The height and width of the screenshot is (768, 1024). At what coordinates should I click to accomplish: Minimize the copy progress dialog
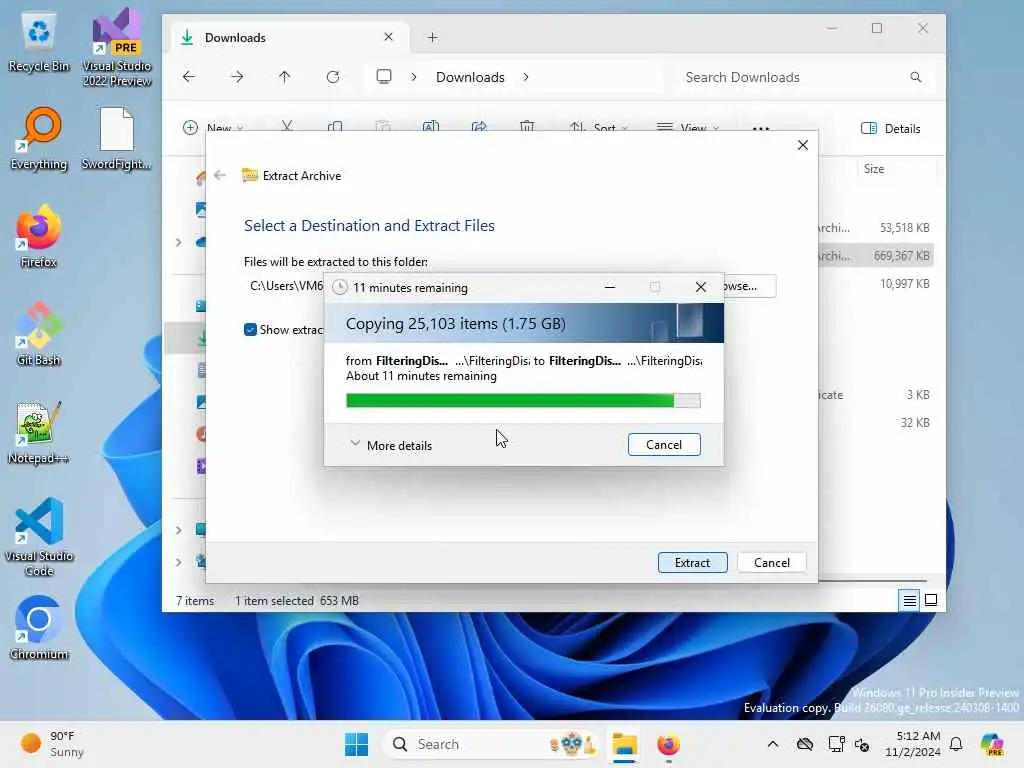pyautogui.click(x=610, y=287)
